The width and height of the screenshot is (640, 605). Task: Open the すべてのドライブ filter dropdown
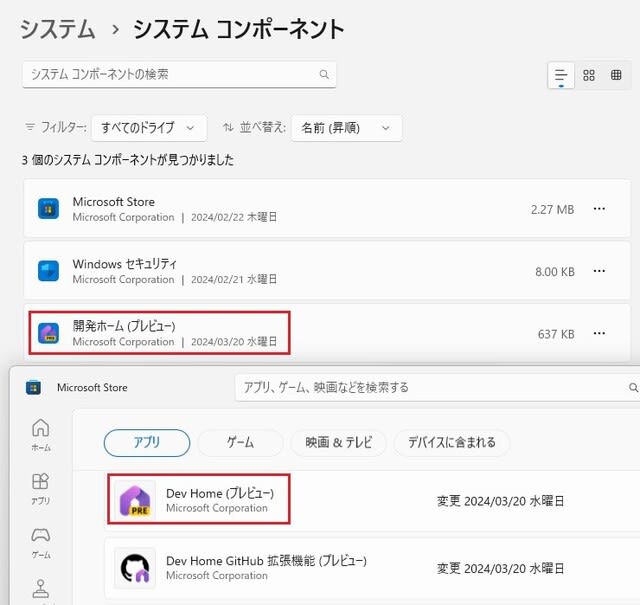(149, 128)
